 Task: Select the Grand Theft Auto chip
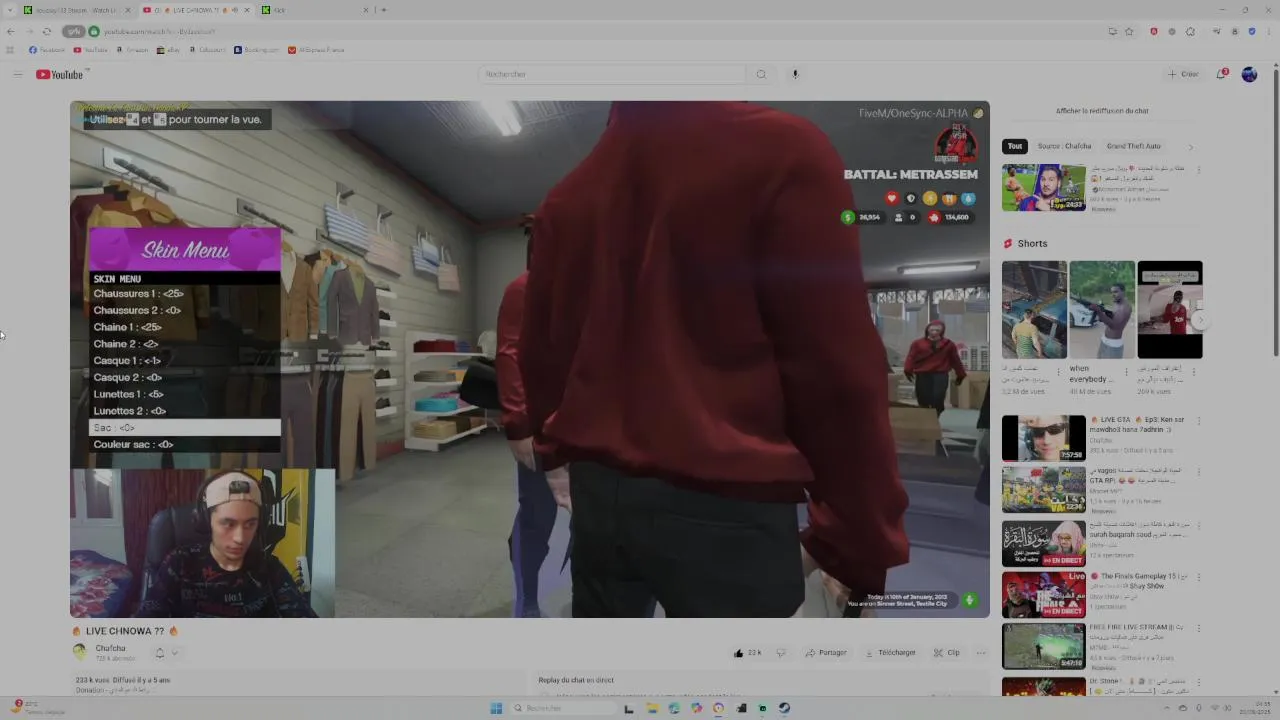[x=1133, y=146]
